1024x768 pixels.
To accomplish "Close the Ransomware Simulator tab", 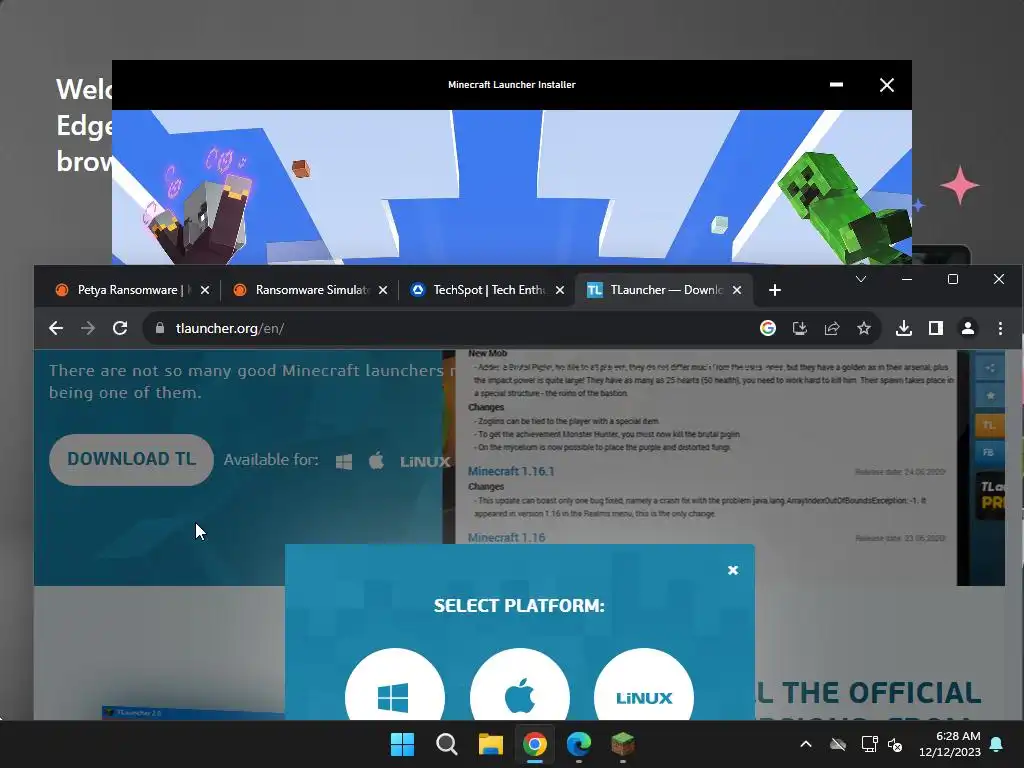I will coord(383,290).
